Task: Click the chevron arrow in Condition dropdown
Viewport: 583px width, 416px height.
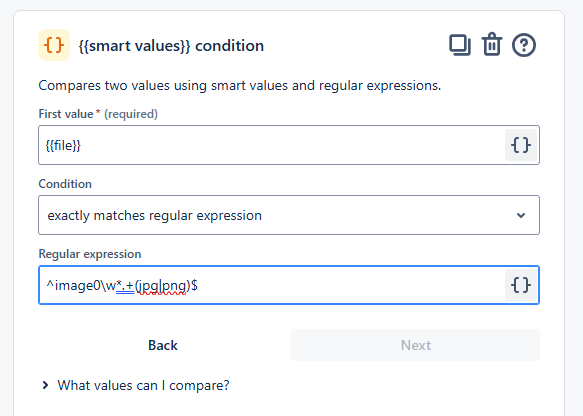Action: coord(521,215)
